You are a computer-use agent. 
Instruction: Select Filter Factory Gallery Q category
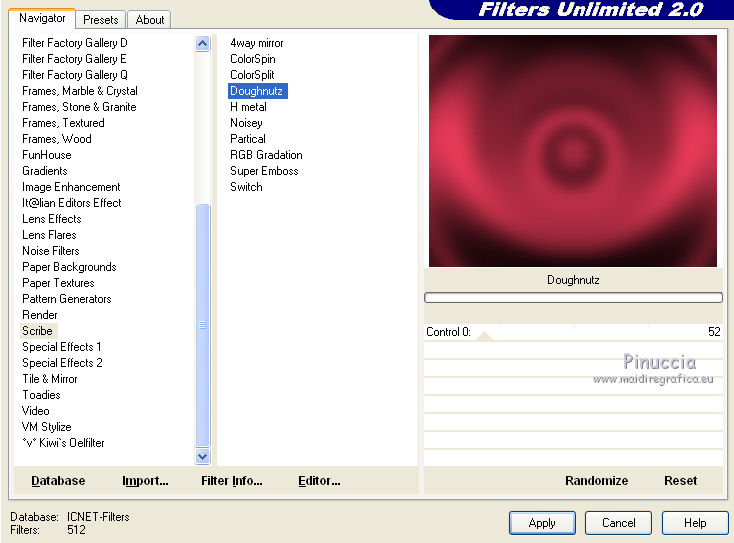tap(74, 75)
